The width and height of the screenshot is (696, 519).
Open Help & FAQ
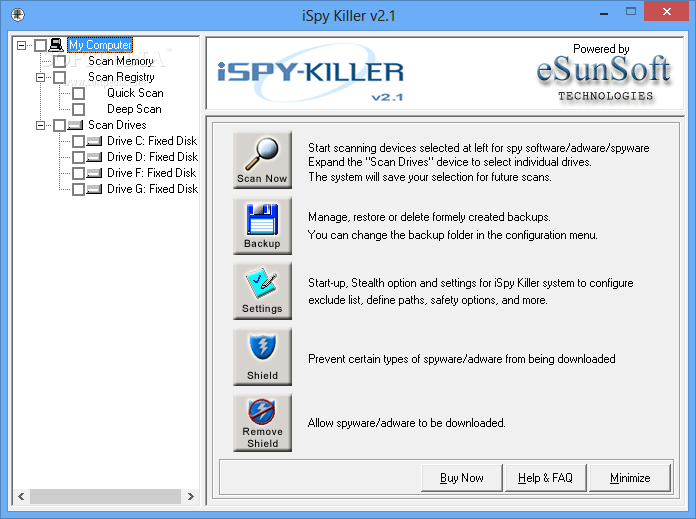(x=546, y=478)
